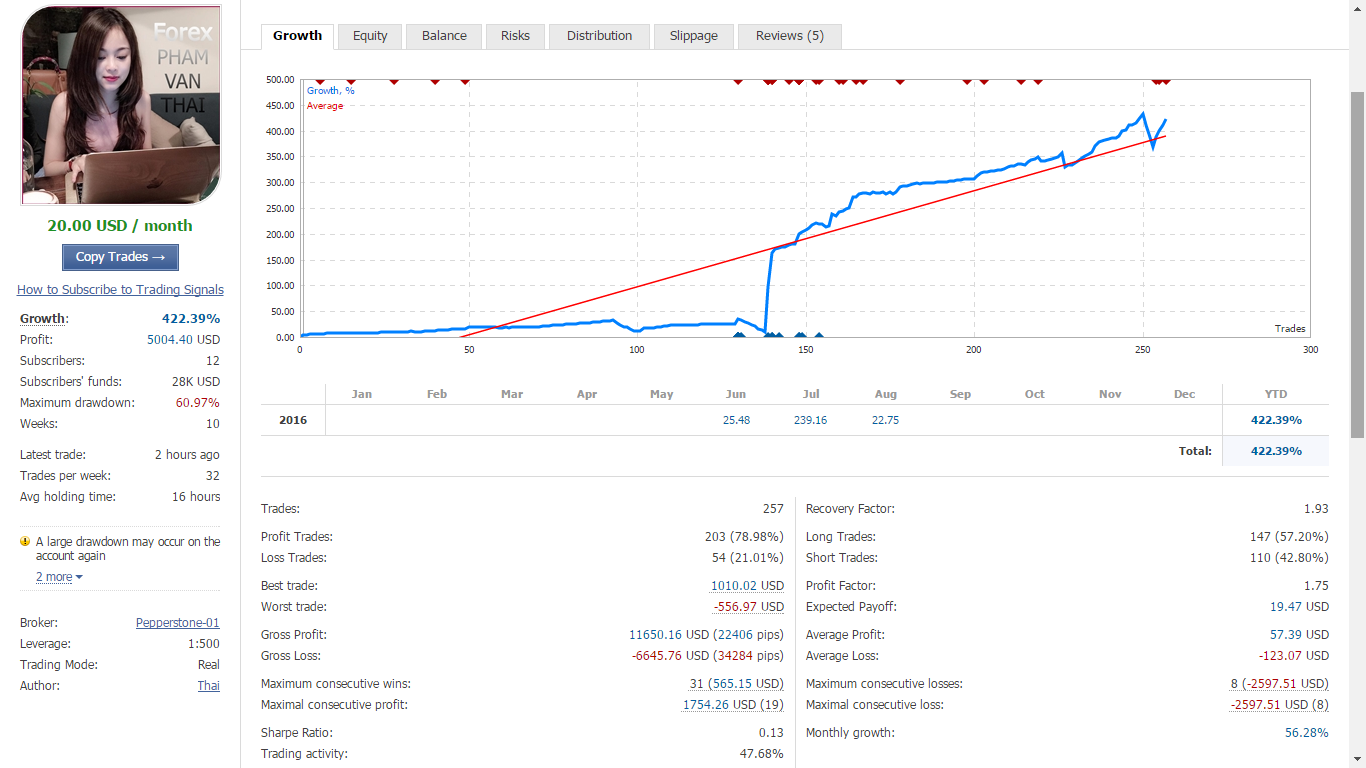Open the Reviews (5) tab
This screenshot has width=1366, height=768.
pyautogui.click(x=789, y=36)
